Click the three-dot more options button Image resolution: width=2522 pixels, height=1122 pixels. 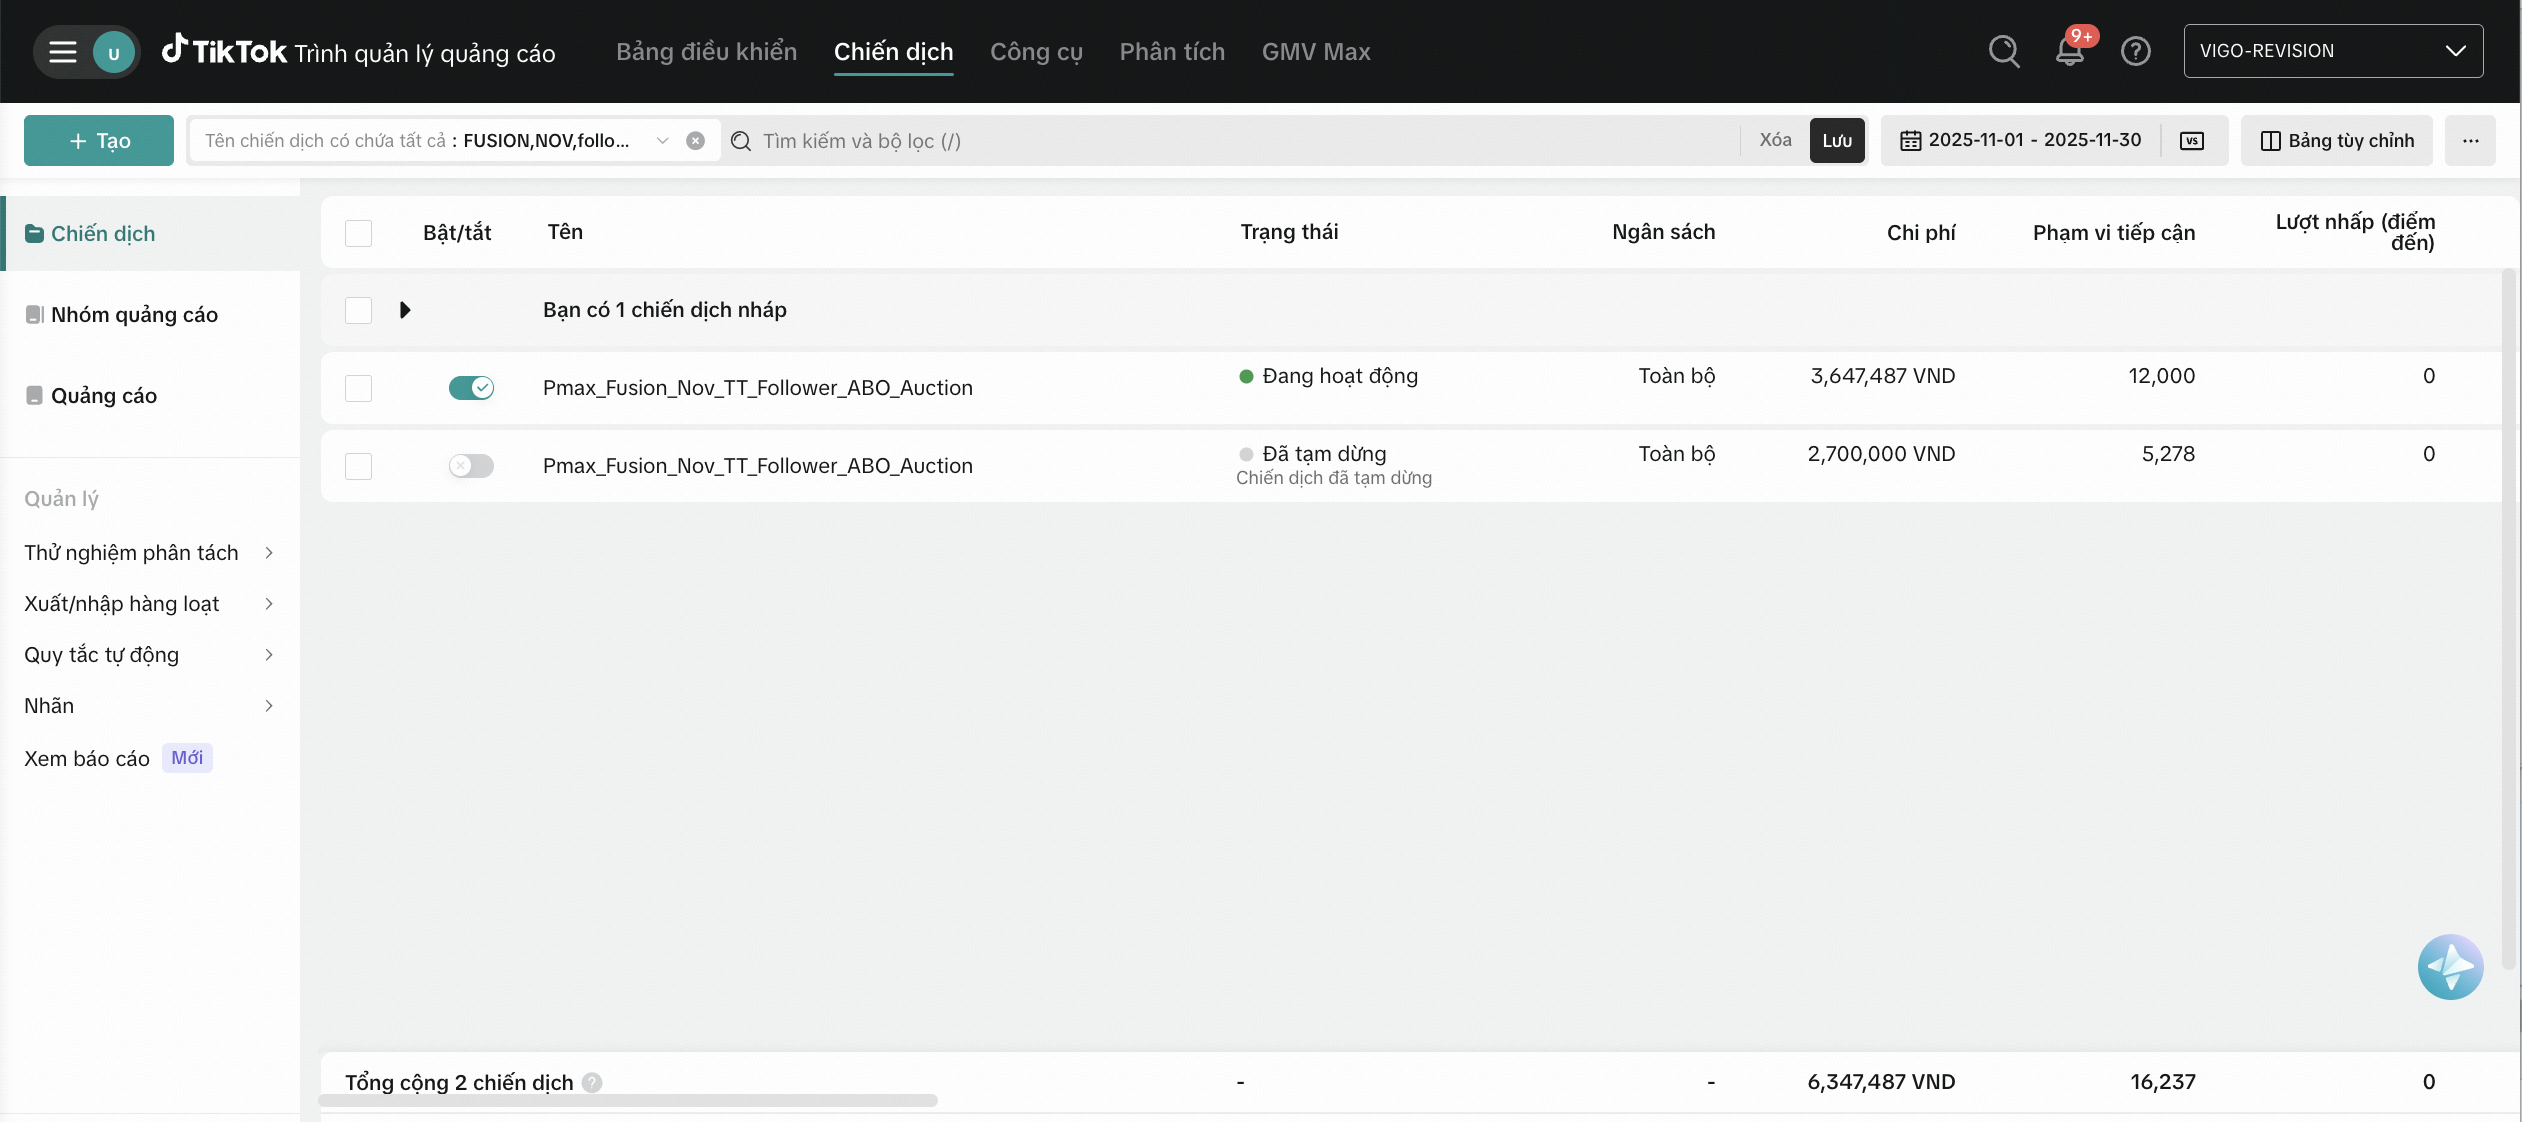[x=2470, y=141]
